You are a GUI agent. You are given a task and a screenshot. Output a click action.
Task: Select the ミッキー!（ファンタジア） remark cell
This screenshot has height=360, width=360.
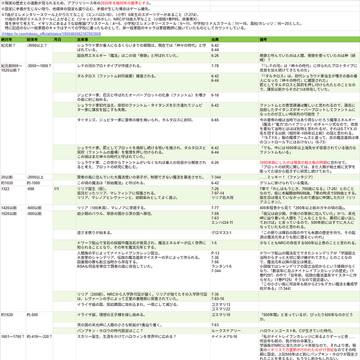pos(309,177)
